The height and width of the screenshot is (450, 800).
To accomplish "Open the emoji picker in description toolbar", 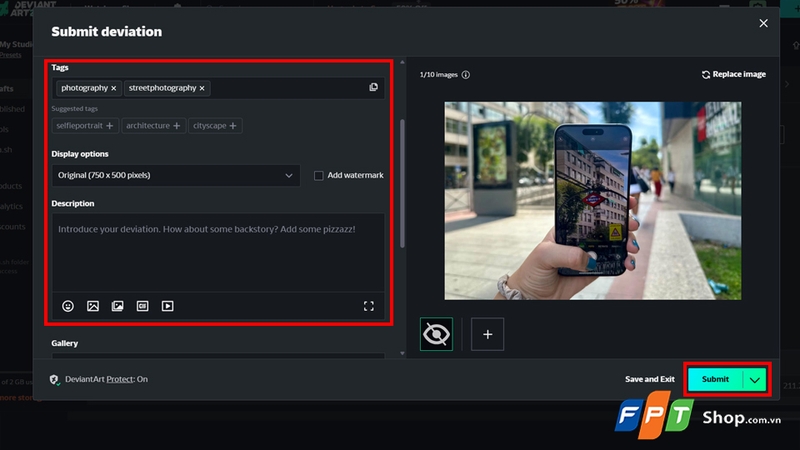I will 68,306.
